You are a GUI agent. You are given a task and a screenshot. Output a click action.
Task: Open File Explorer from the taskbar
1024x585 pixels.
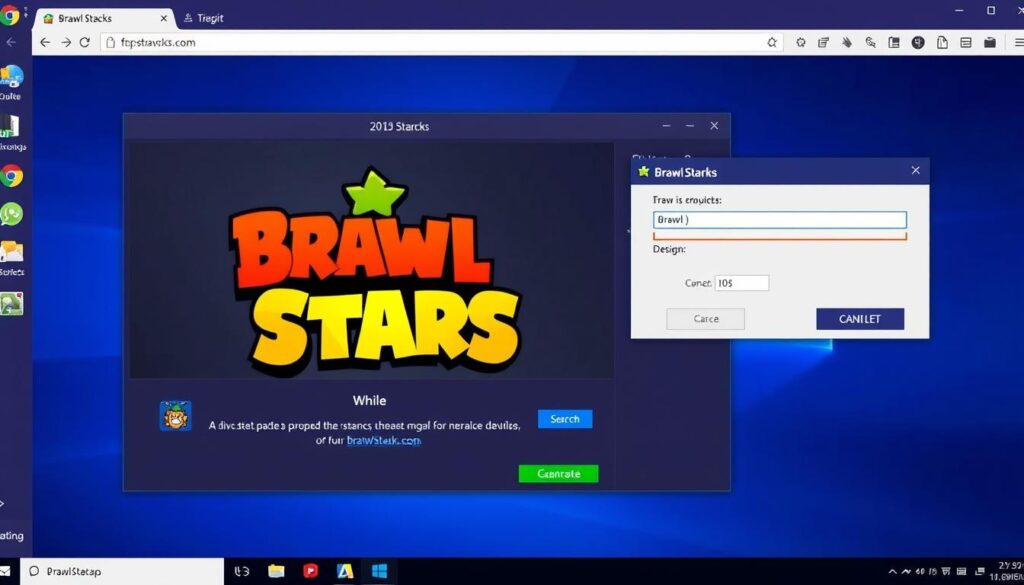[x=275, y=571]
